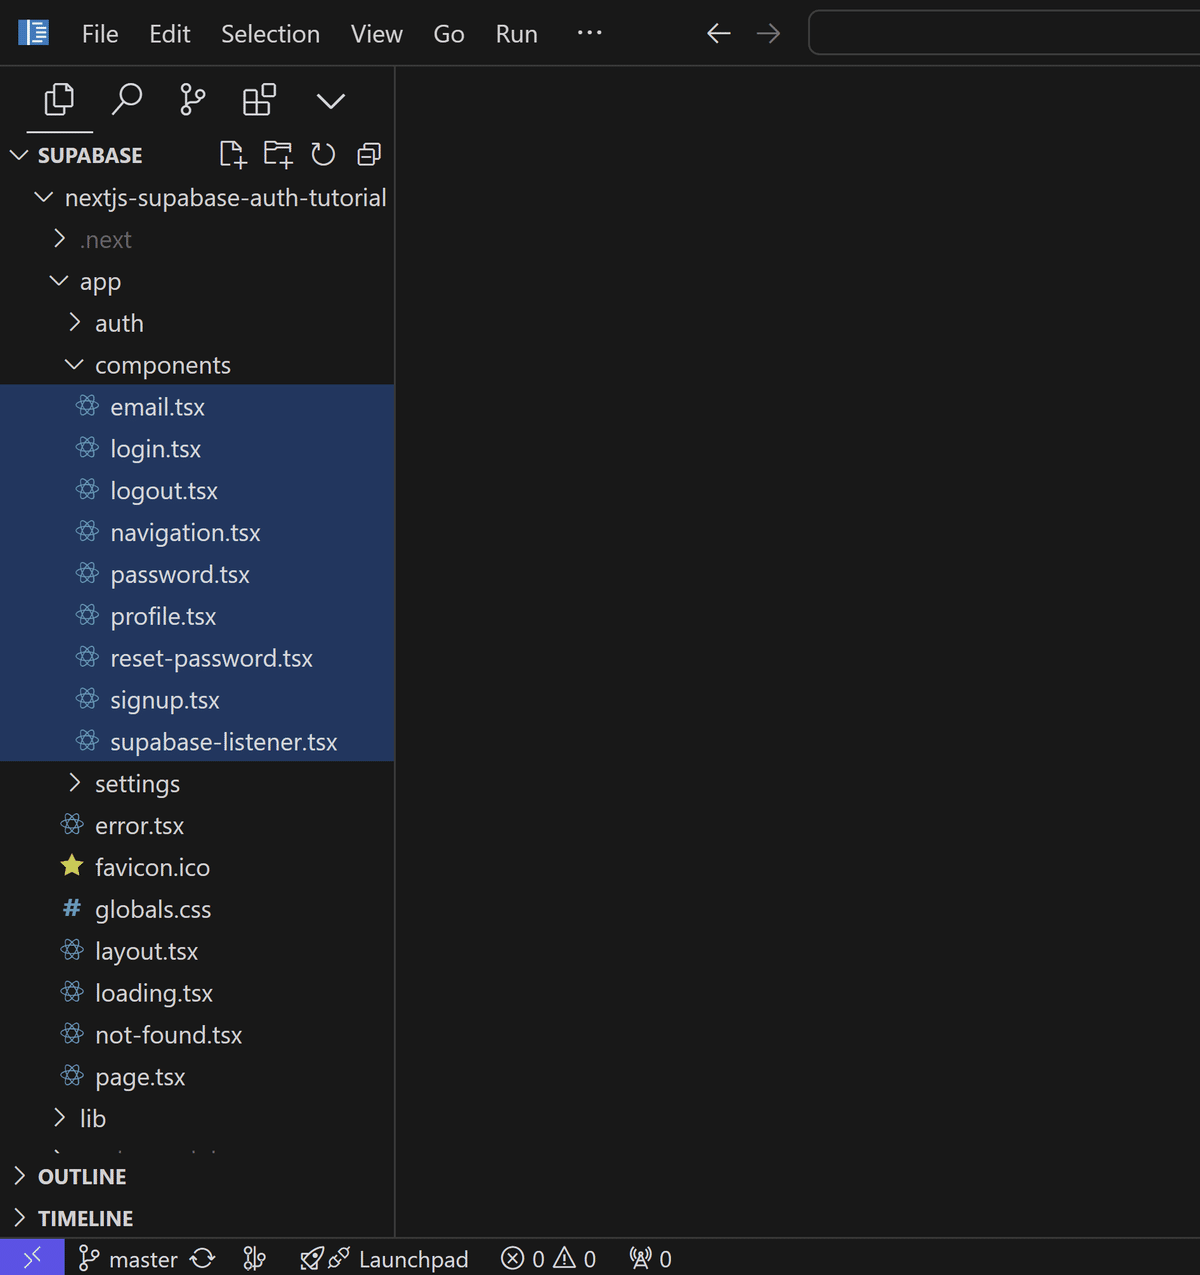Click the New File icon

click(x=232, y=154)
